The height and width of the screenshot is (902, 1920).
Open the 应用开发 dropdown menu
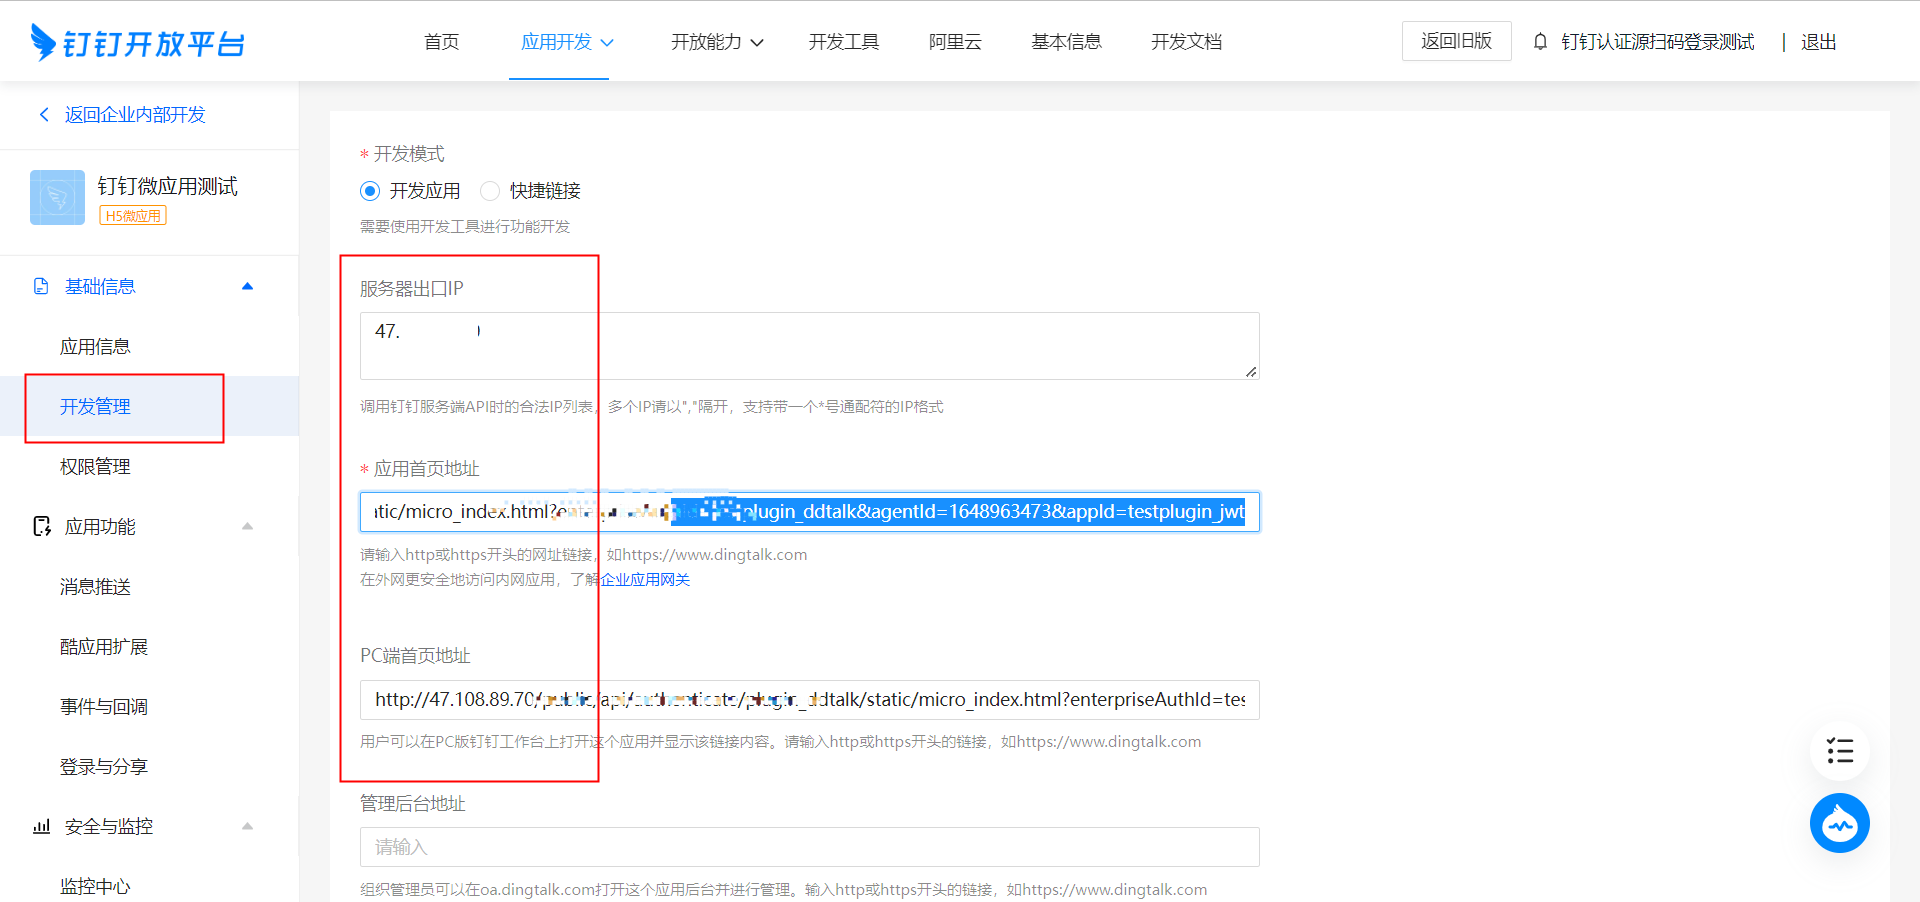(567, 42)
